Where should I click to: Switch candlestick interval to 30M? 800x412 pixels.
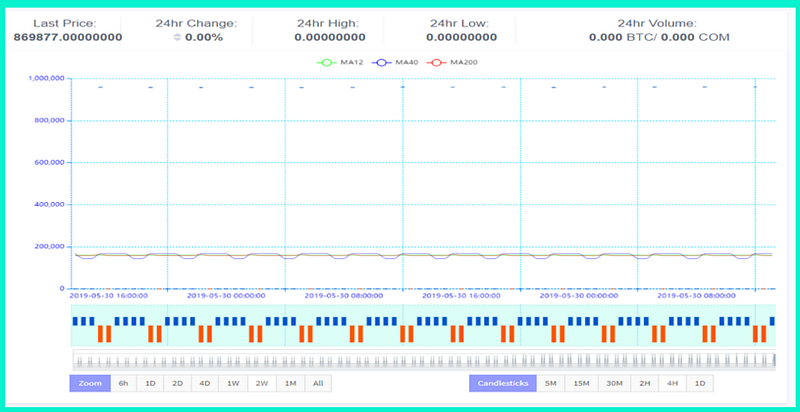pos(614,383)
